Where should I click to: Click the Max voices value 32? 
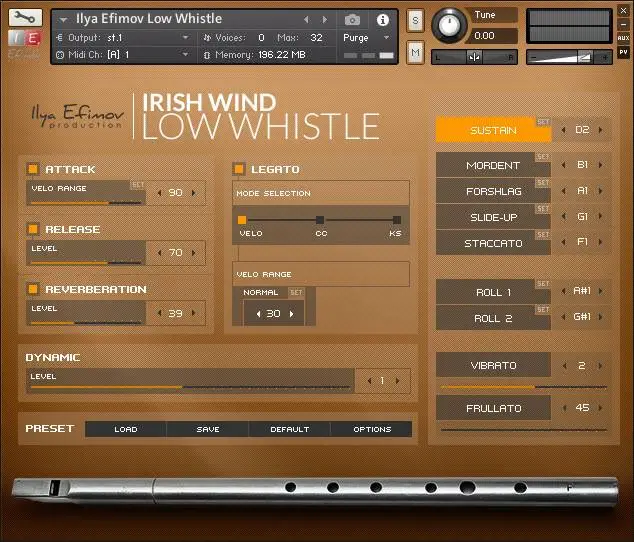(x=316, y=38)
